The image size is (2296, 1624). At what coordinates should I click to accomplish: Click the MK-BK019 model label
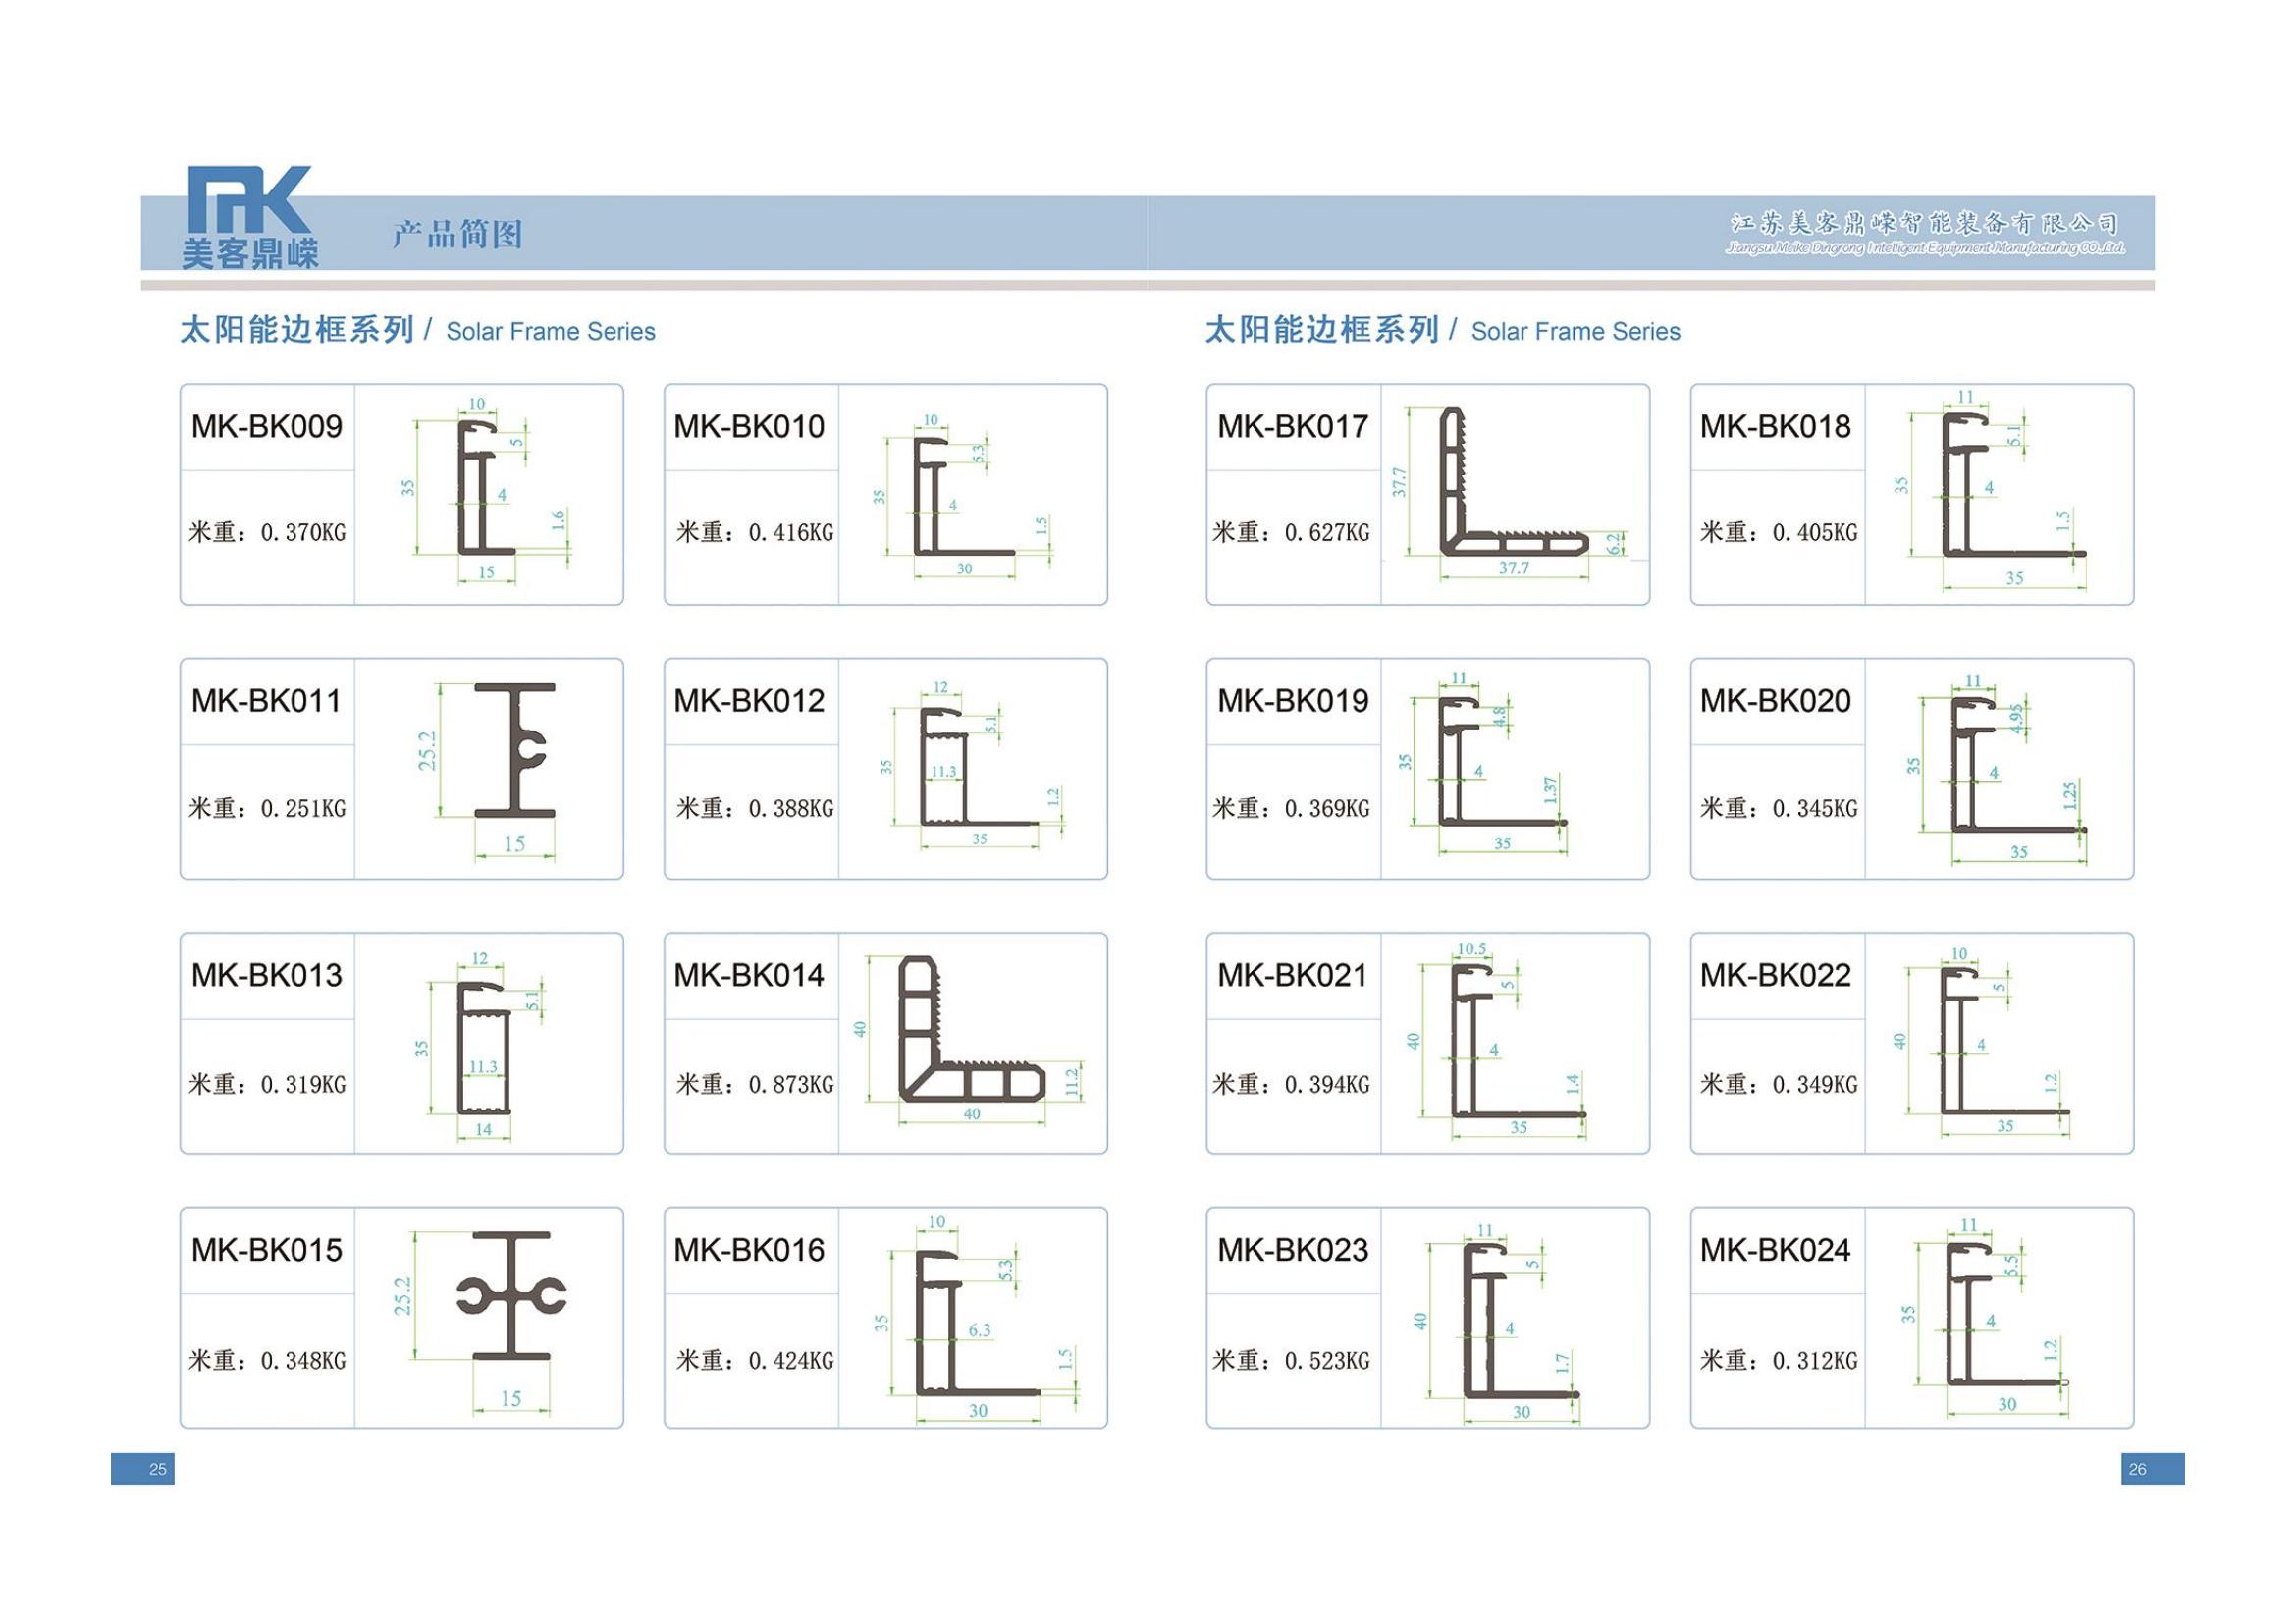tap(1293, 701)
